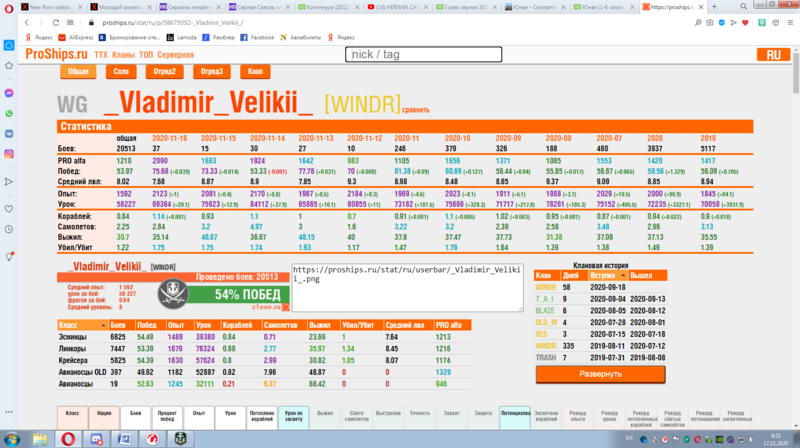Open ТОП link in site header
The image size is (800, 448).
click(146, 55)
